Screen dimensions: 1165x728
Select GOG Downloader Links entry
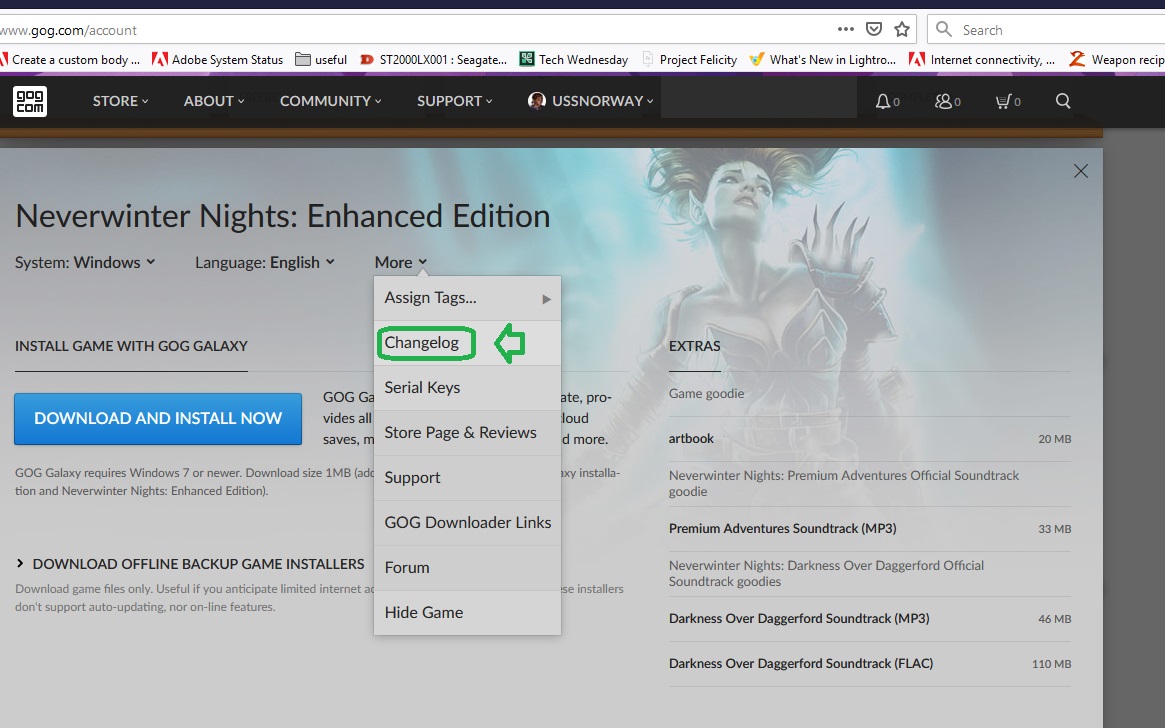pos(467,523)
